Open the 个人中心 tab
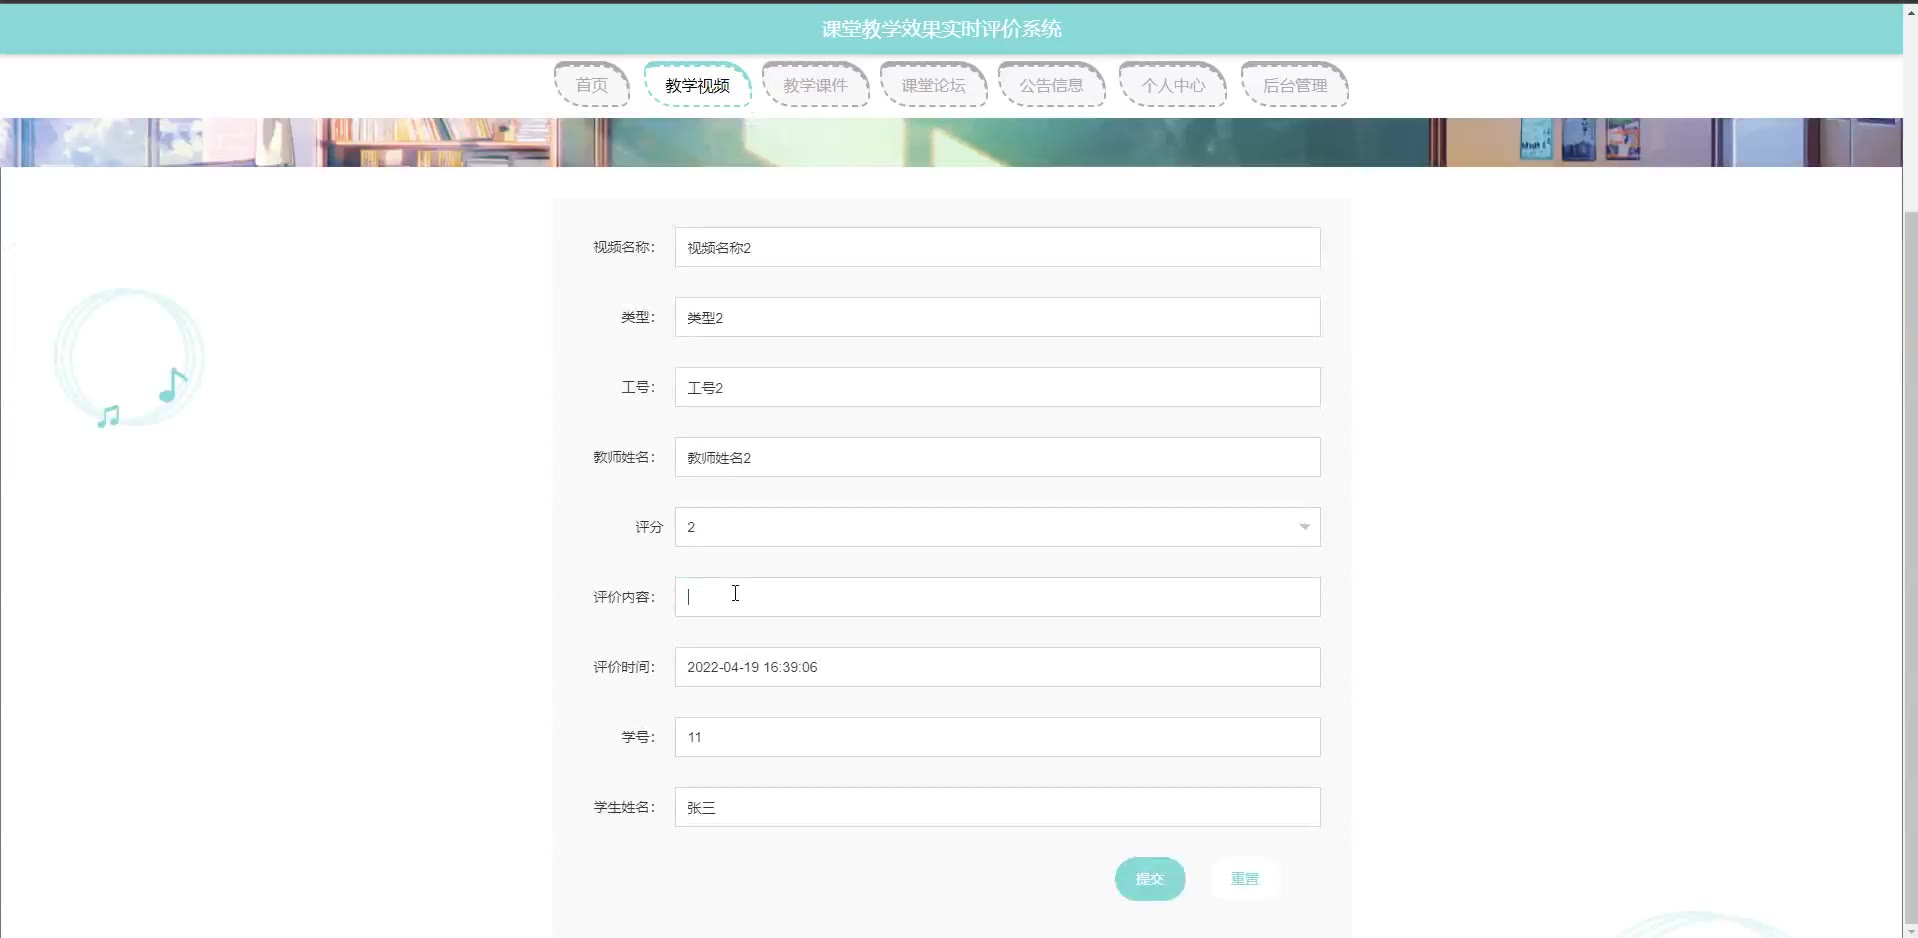1918x938 pixels. 1173,85
